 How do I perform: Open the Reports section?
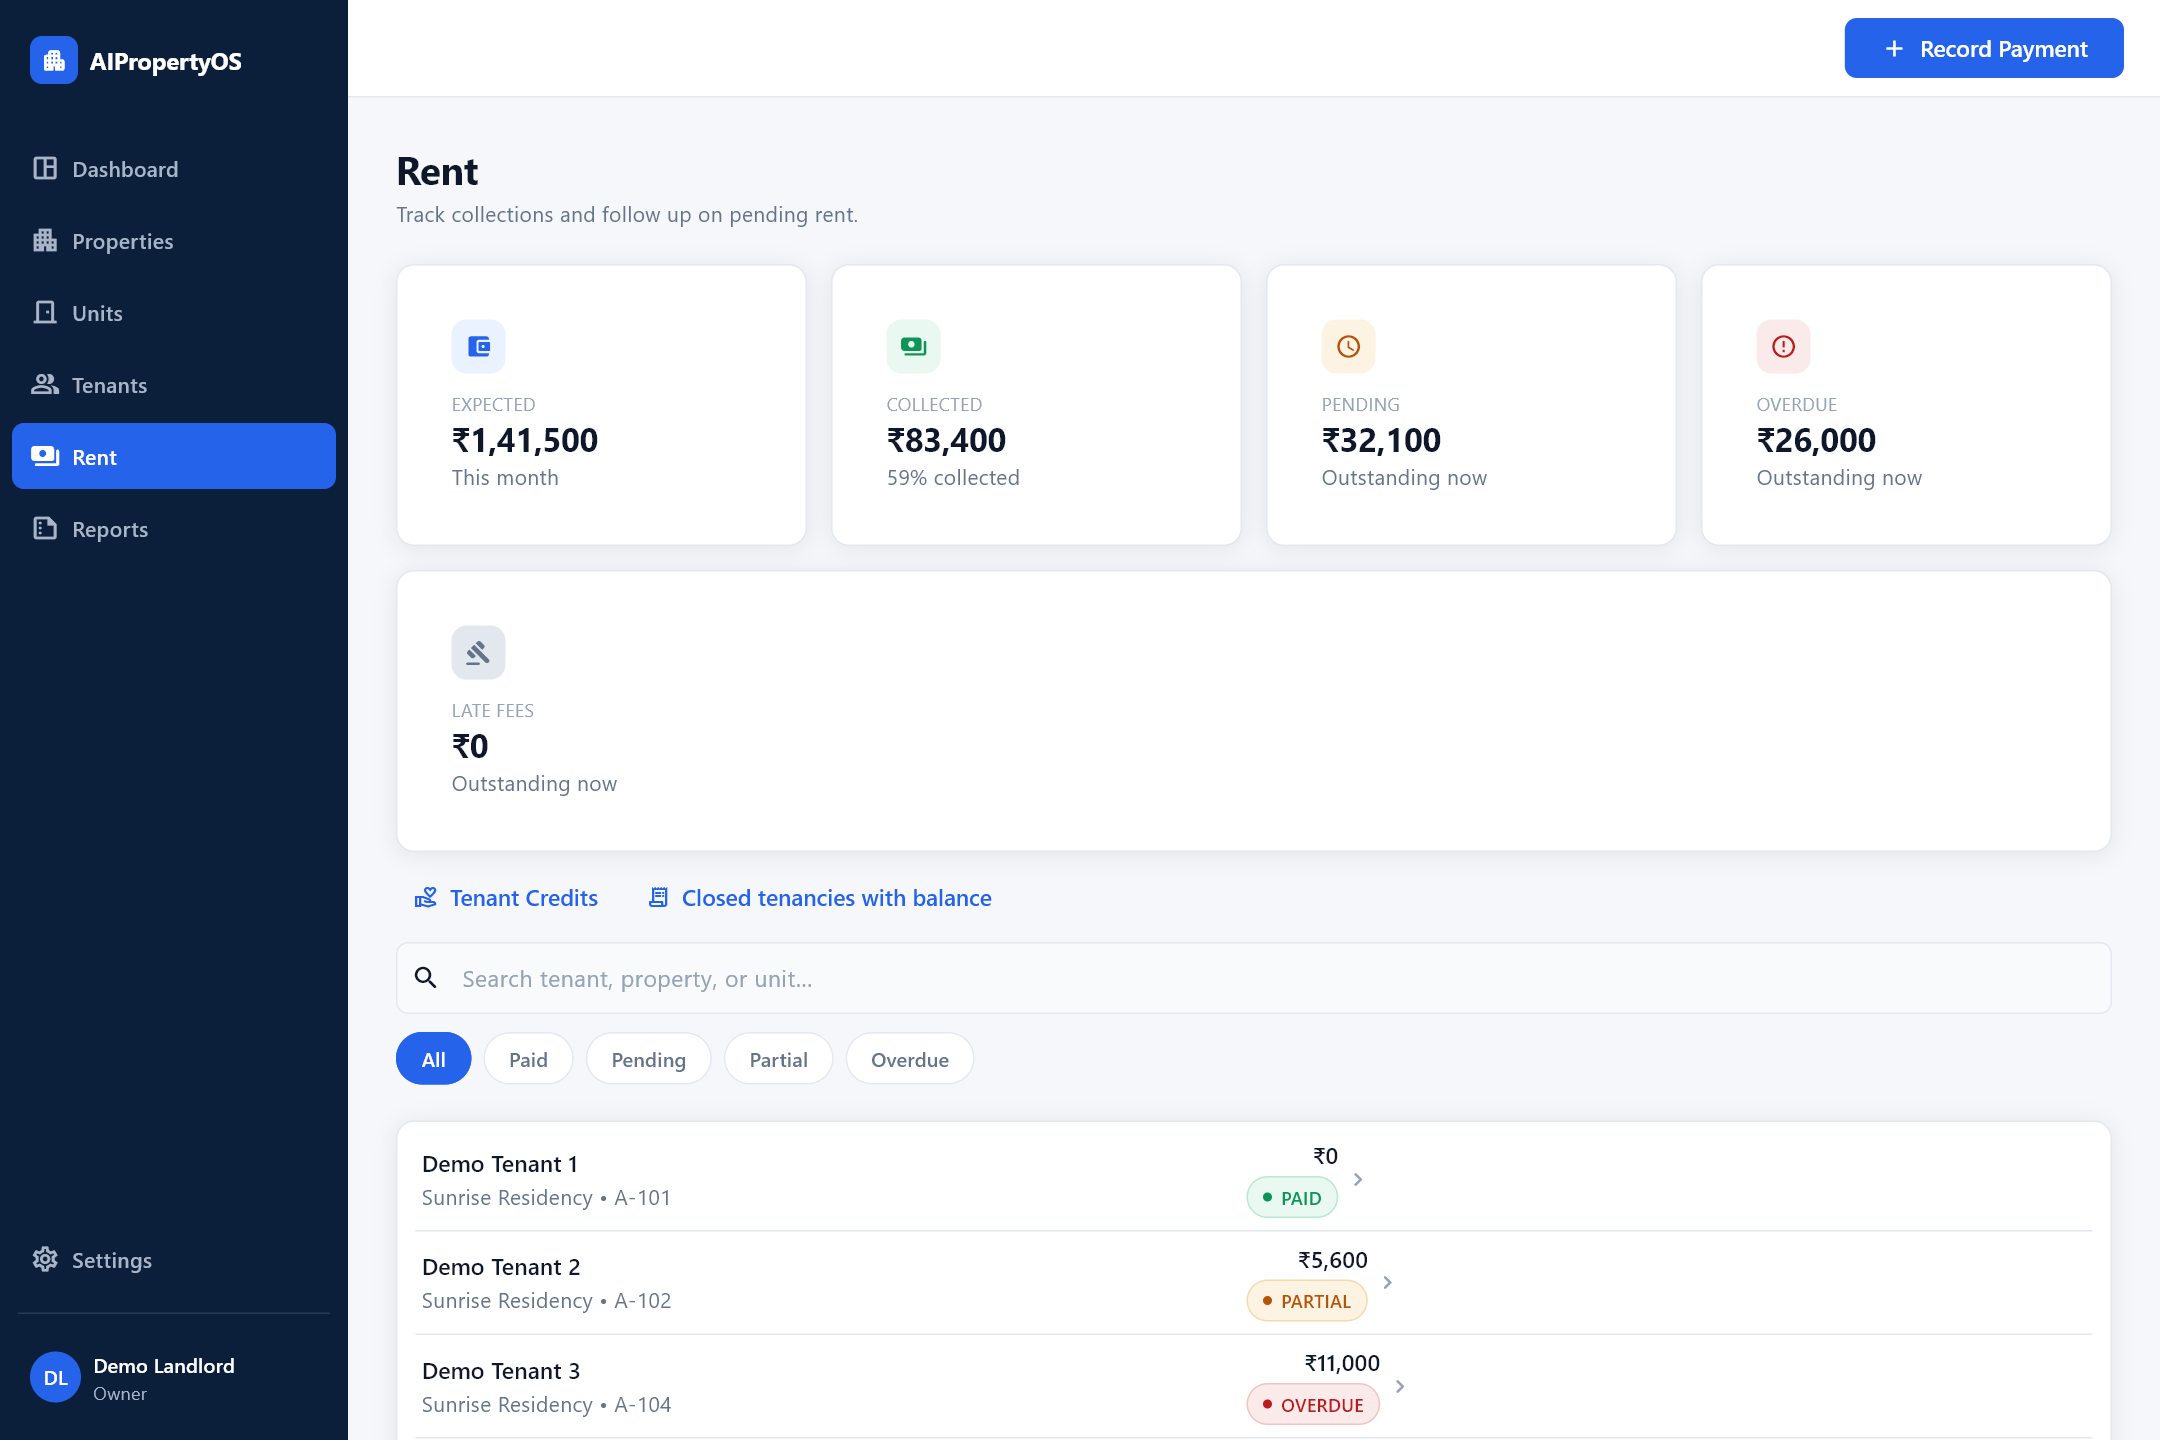coord(174,529)
